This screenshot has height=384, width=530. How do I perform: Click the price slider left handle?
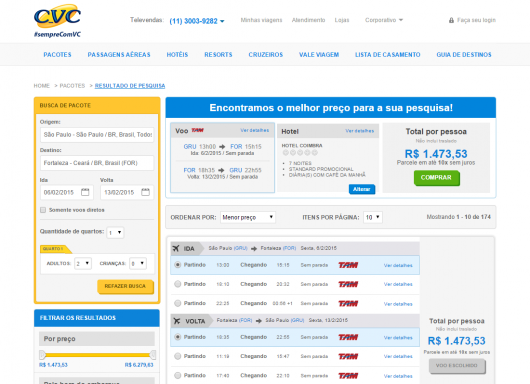(42, 355)
